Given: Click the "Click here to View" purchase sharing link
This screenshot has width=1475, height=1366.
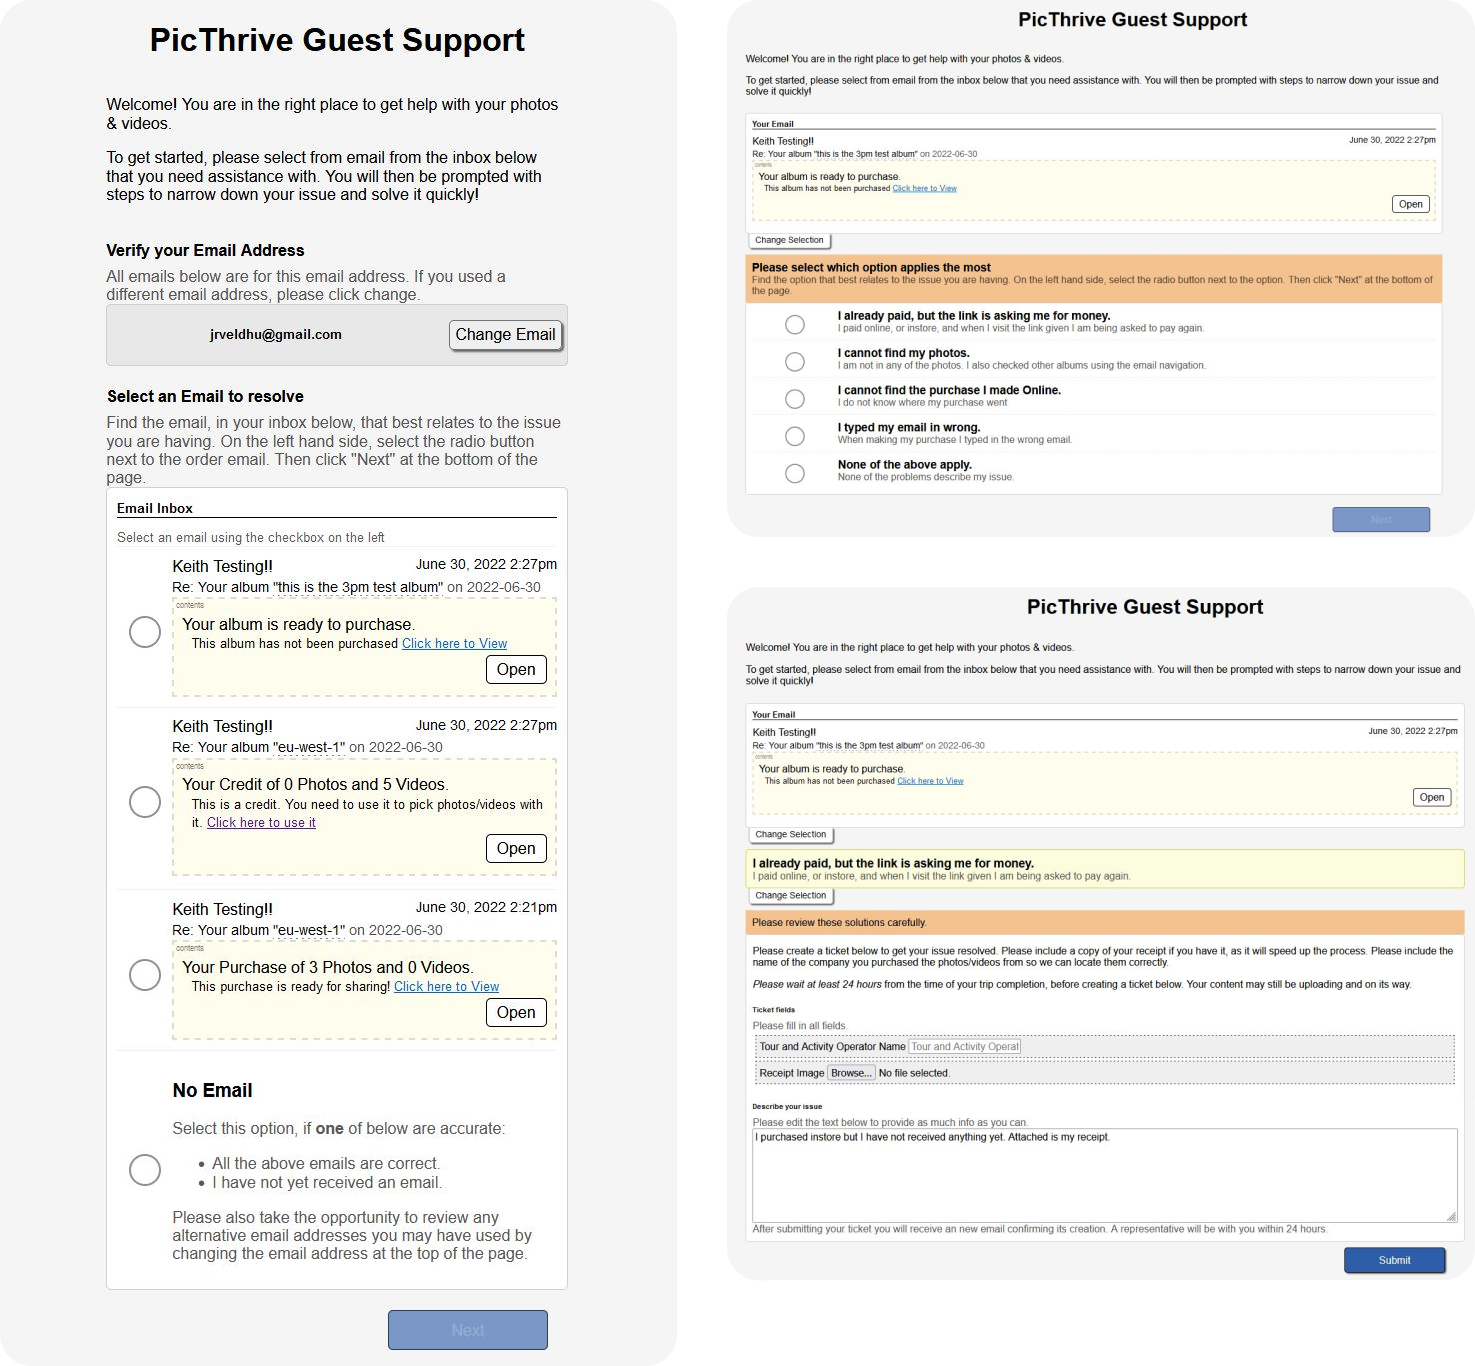Looking at the screenshot, I should [446, 987].
